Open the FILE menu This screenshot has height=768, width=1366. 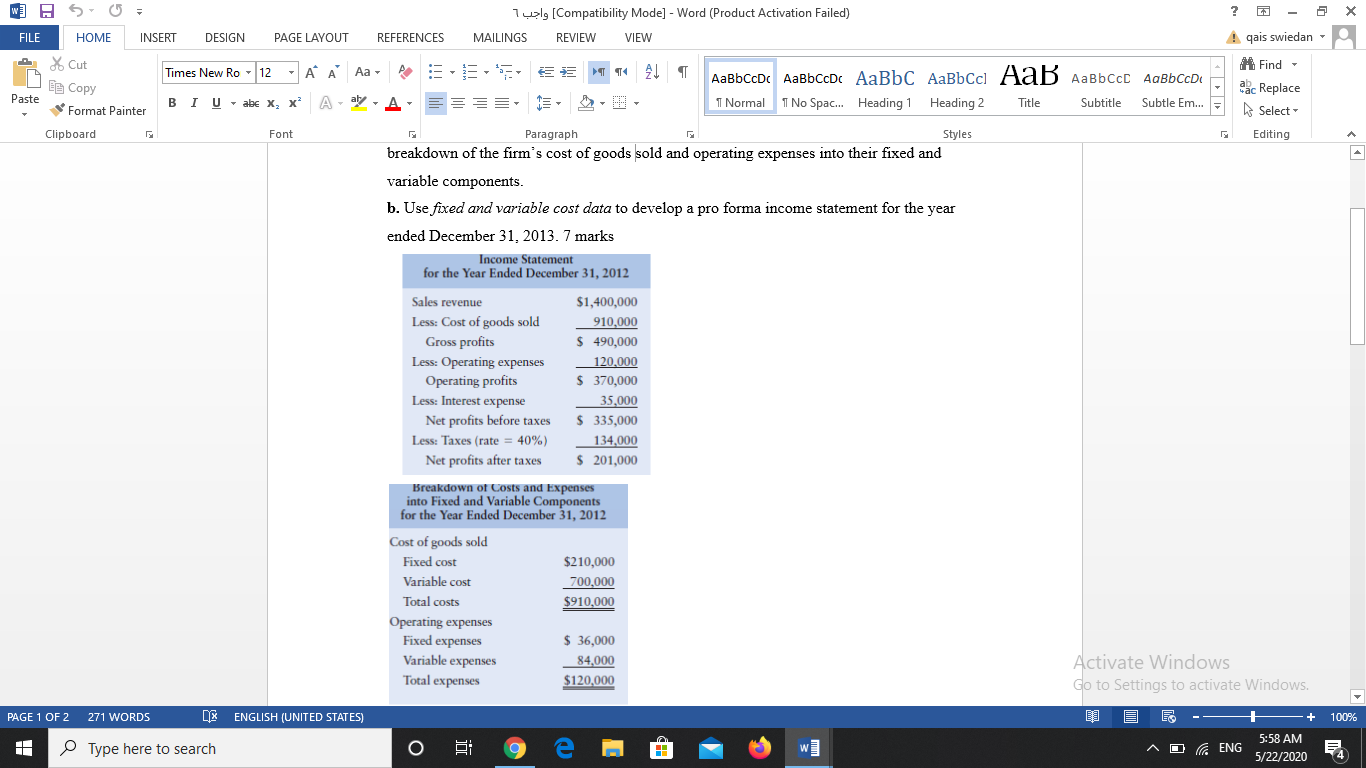[29, 37]
